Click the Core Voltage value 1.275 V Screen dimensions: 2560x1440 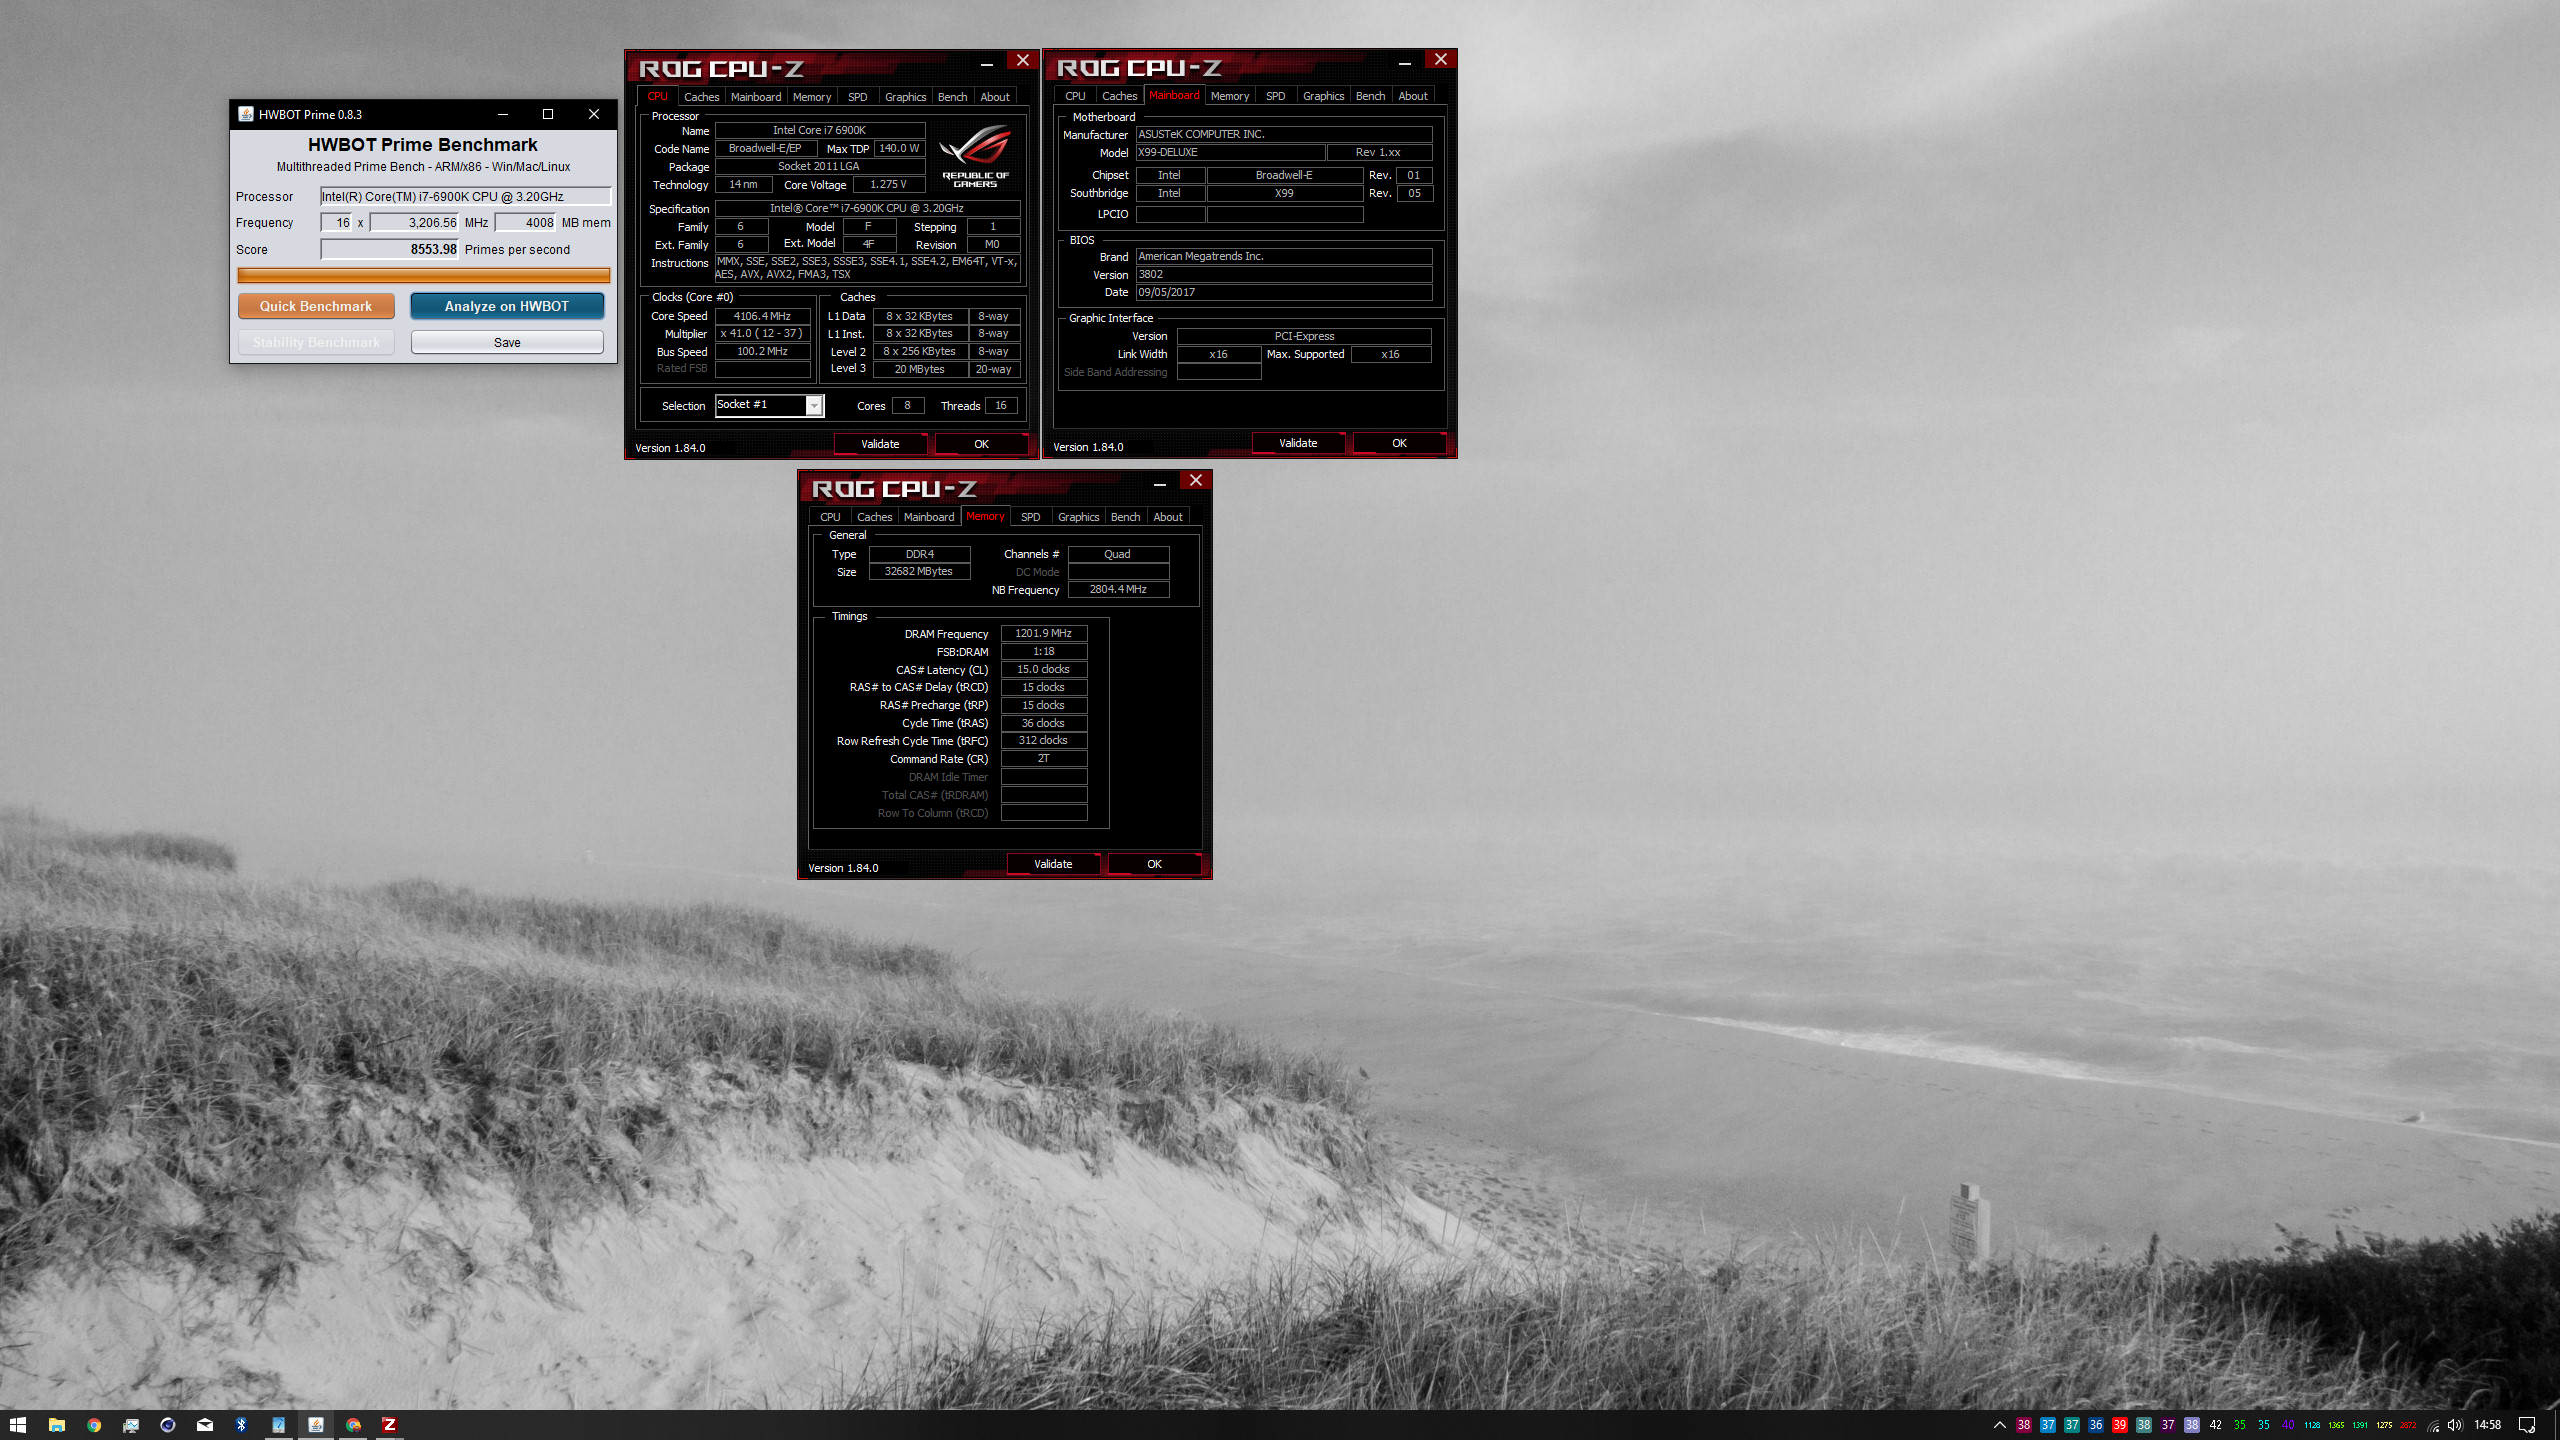point(888,184)
